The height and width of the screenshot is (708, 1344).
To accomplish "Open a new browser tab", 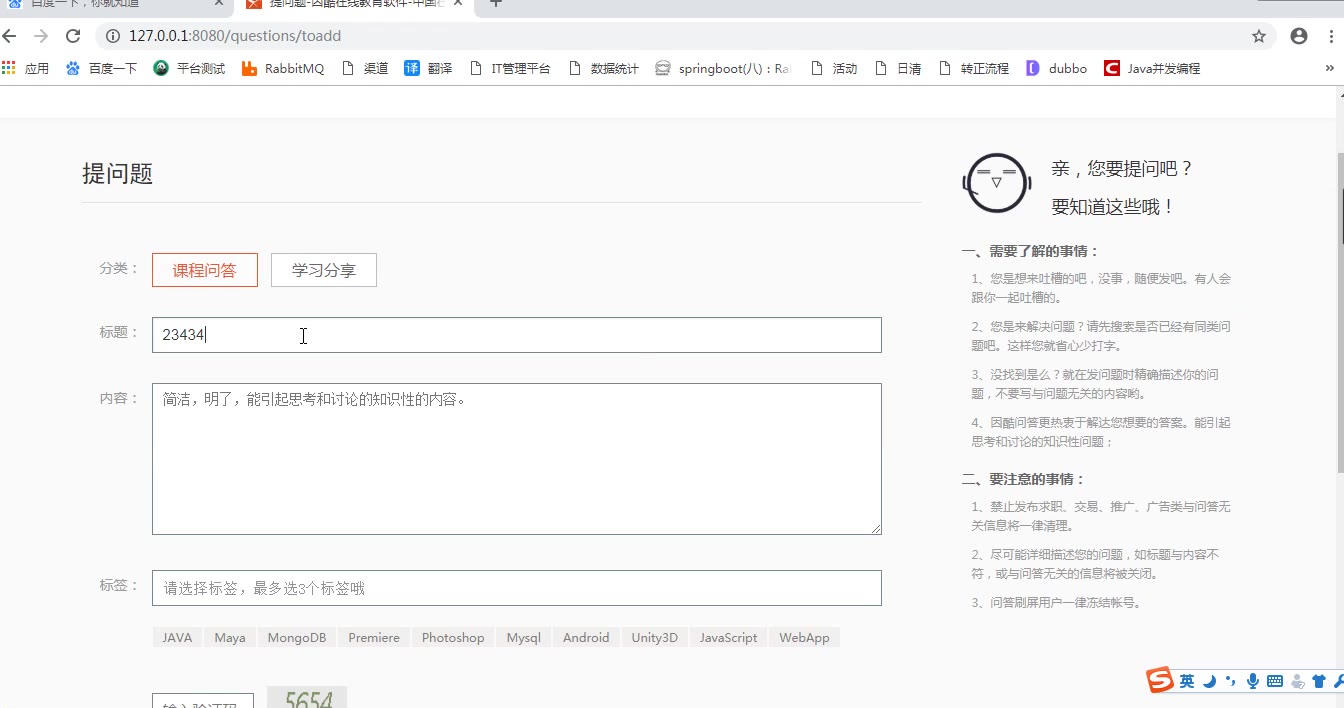I will tap(495, 3).
